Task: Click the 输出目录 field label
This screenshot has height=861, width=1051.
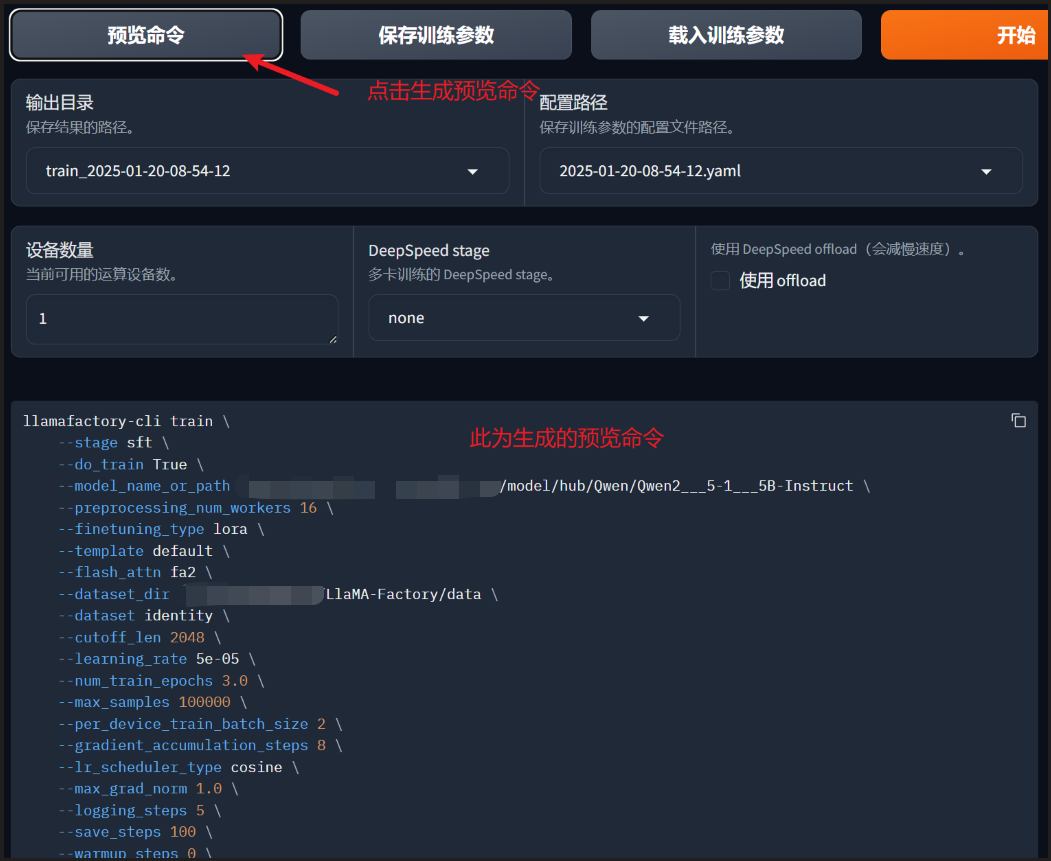Action: (60, 103)
